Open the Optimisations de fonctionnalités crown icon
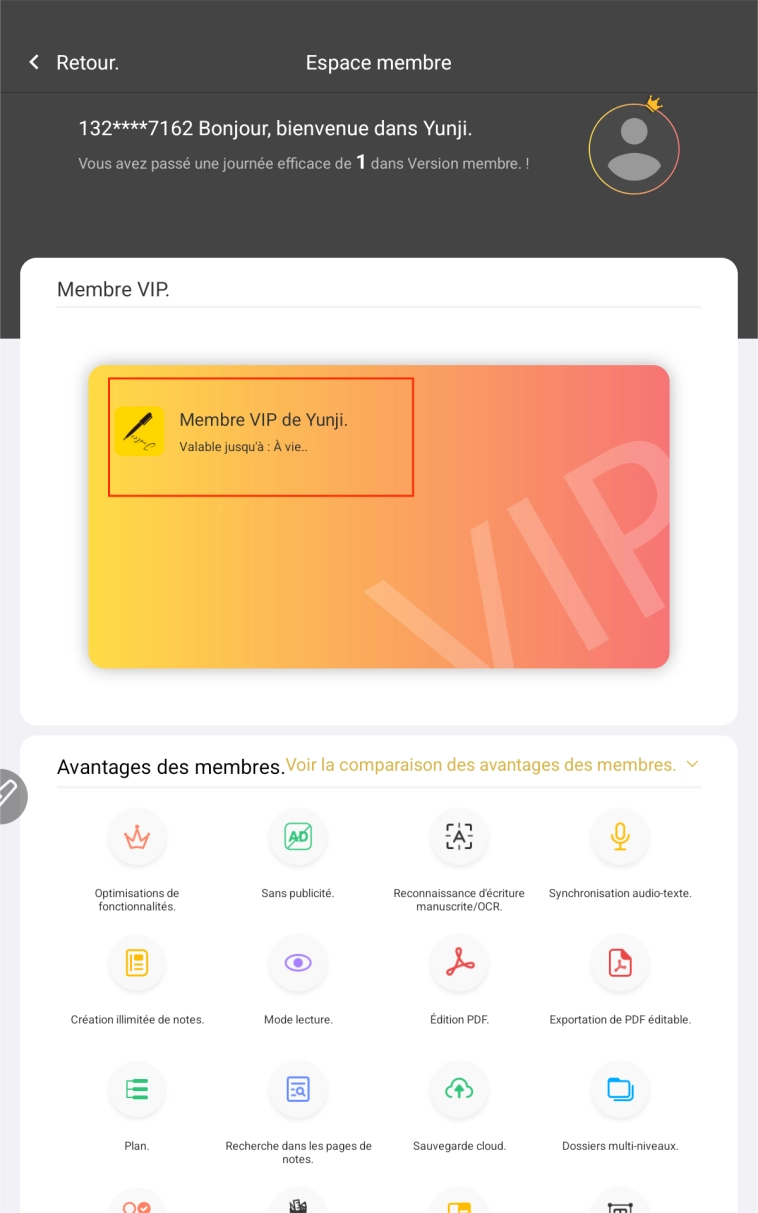The image size is (758, 1213). pos(137,837)
